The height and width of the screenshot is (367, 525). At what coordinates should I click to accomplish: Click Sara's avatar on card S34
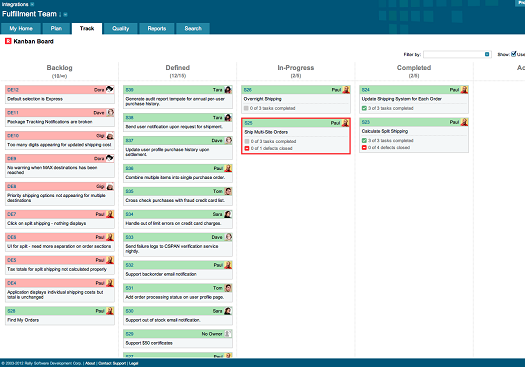[228, 214]
